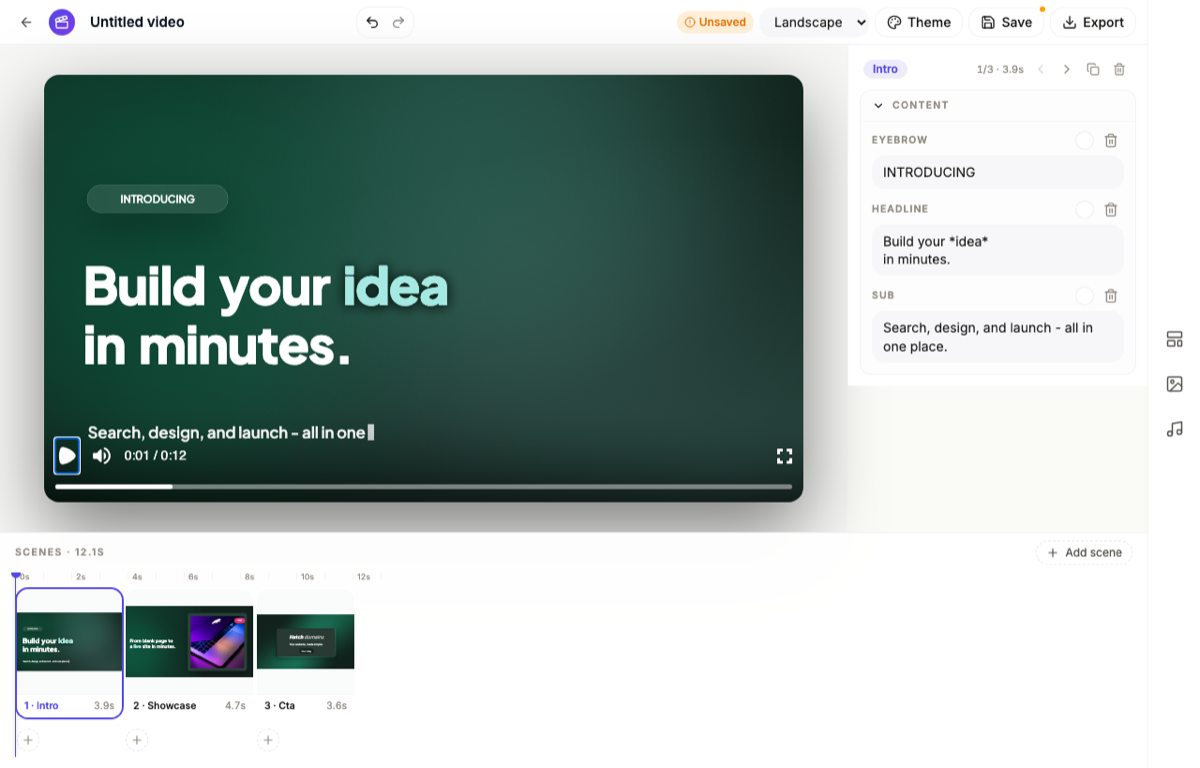The image size is (1200, 768).
Task: Click the Unsaved status badge
Action: tap(715, 22)
